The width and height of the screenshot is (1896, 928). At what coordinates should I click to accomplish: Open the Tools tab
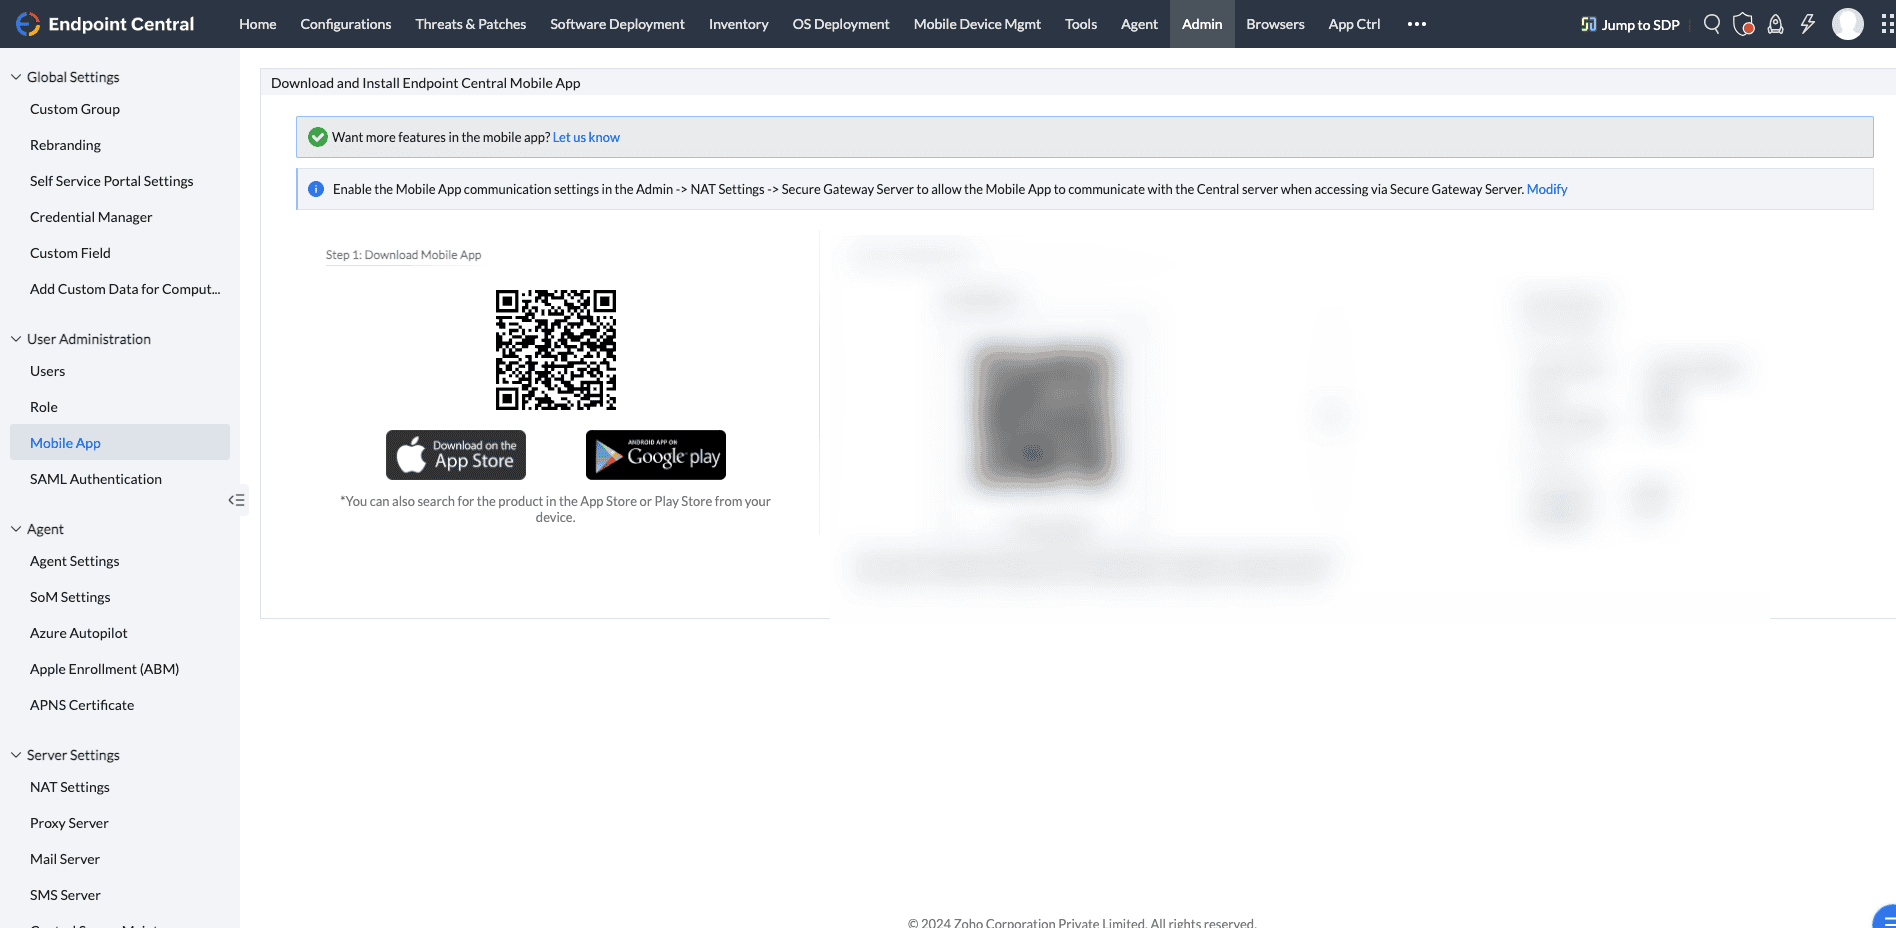(x=1081, y=24)
